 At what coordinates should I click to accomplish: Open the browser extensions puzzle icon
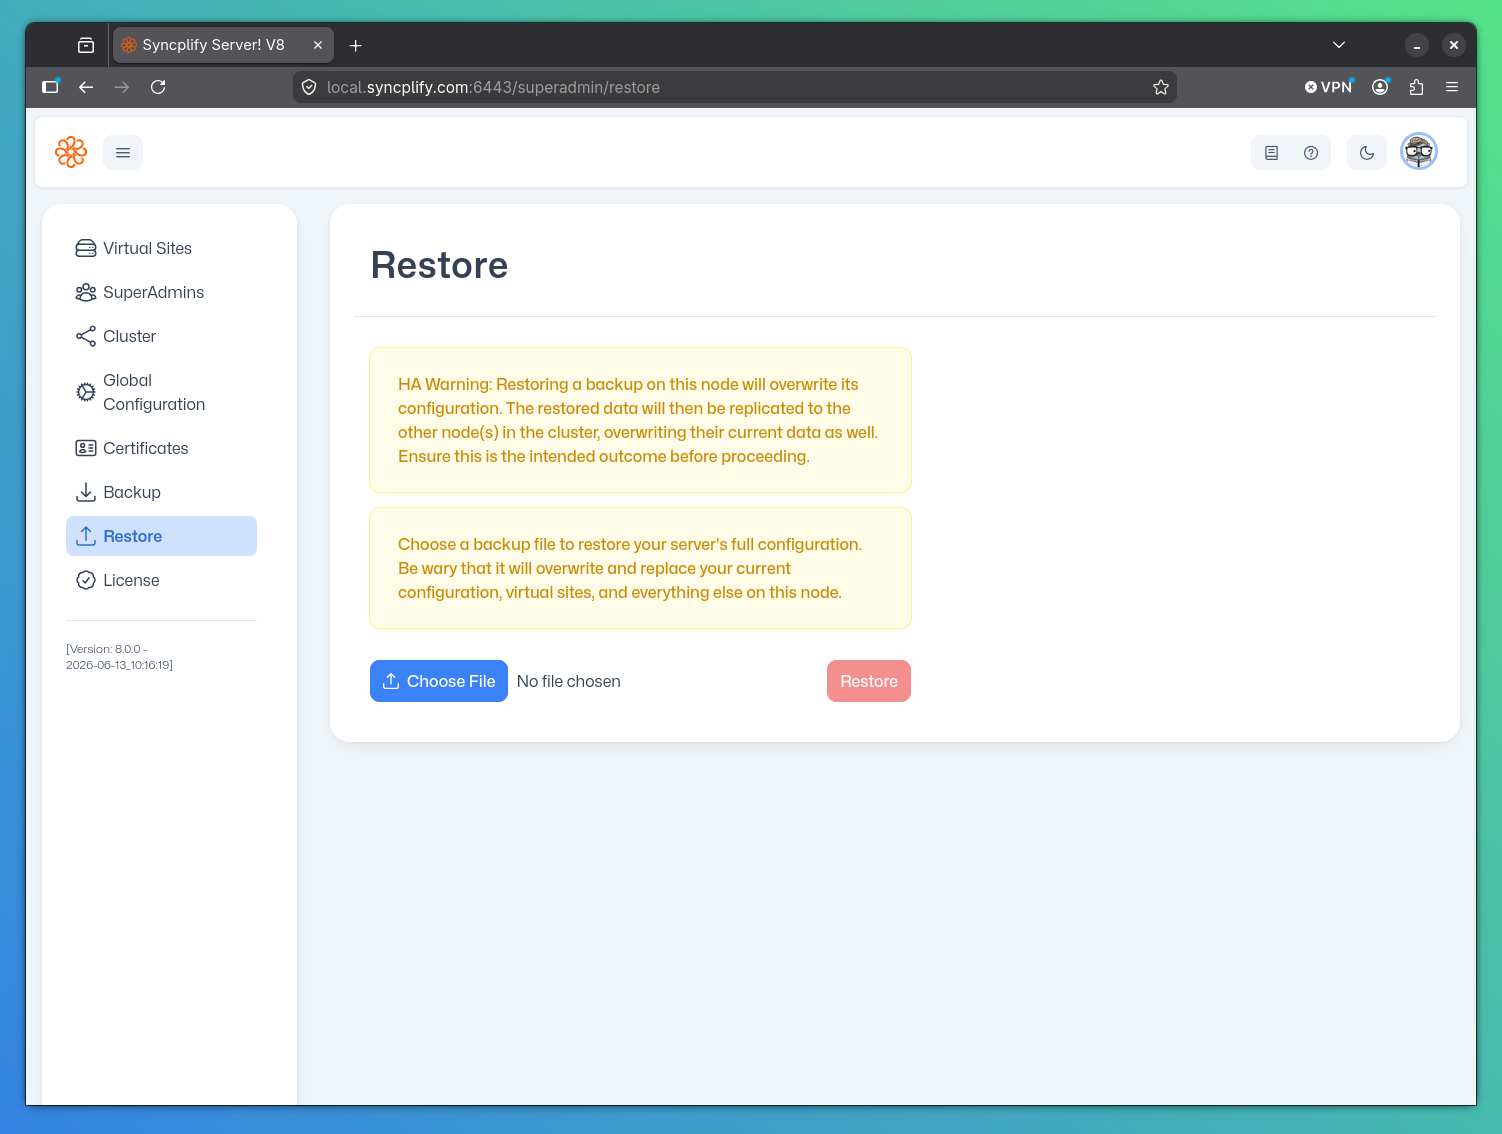click(x=1416, y=87)
